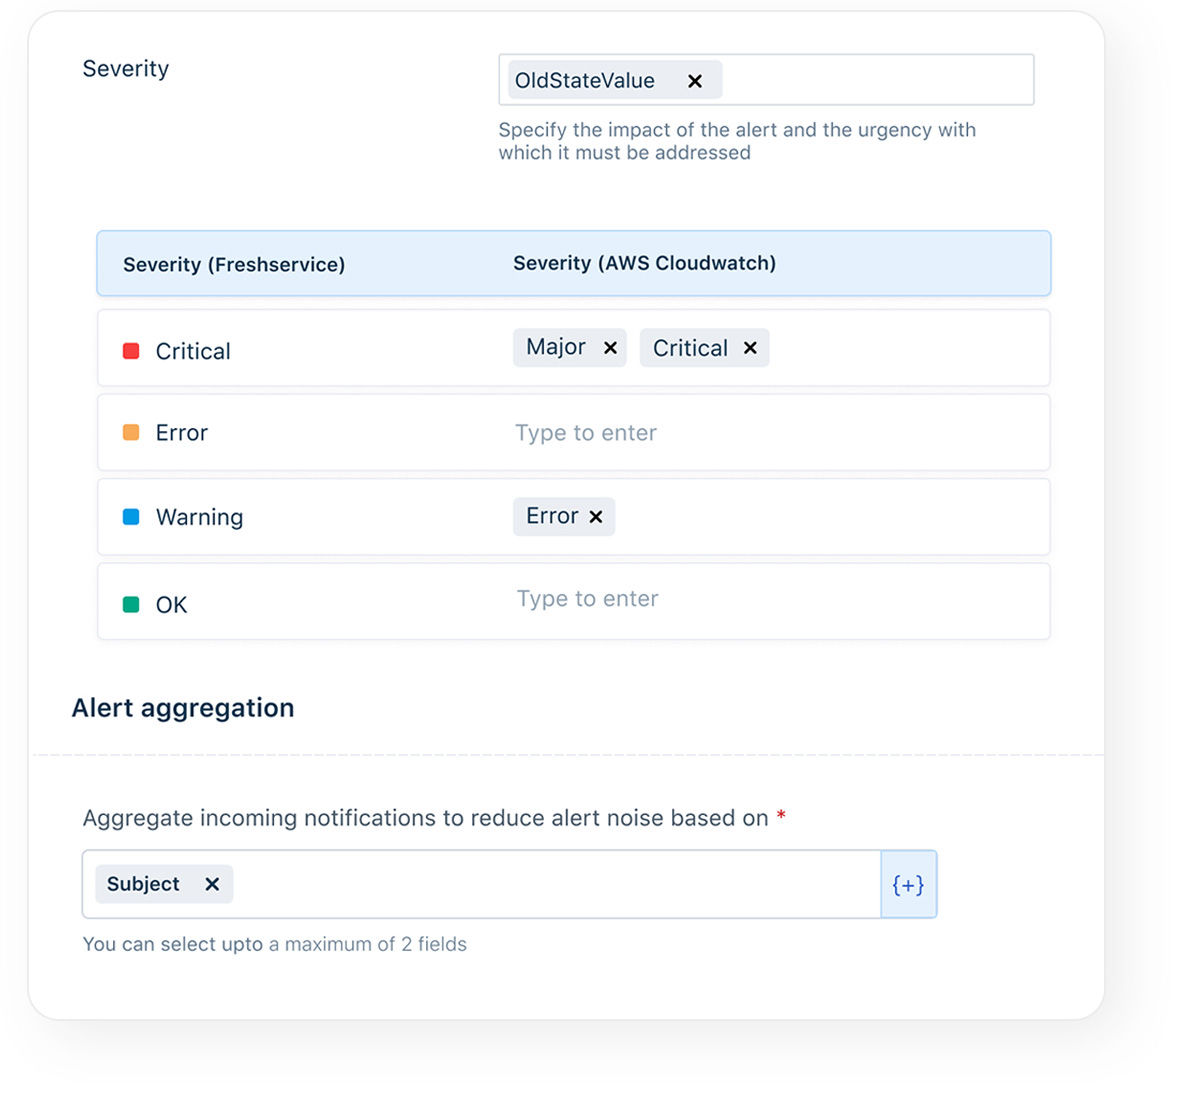
Task: Click the red Critical severity swatch
Action: click(131, 351)
